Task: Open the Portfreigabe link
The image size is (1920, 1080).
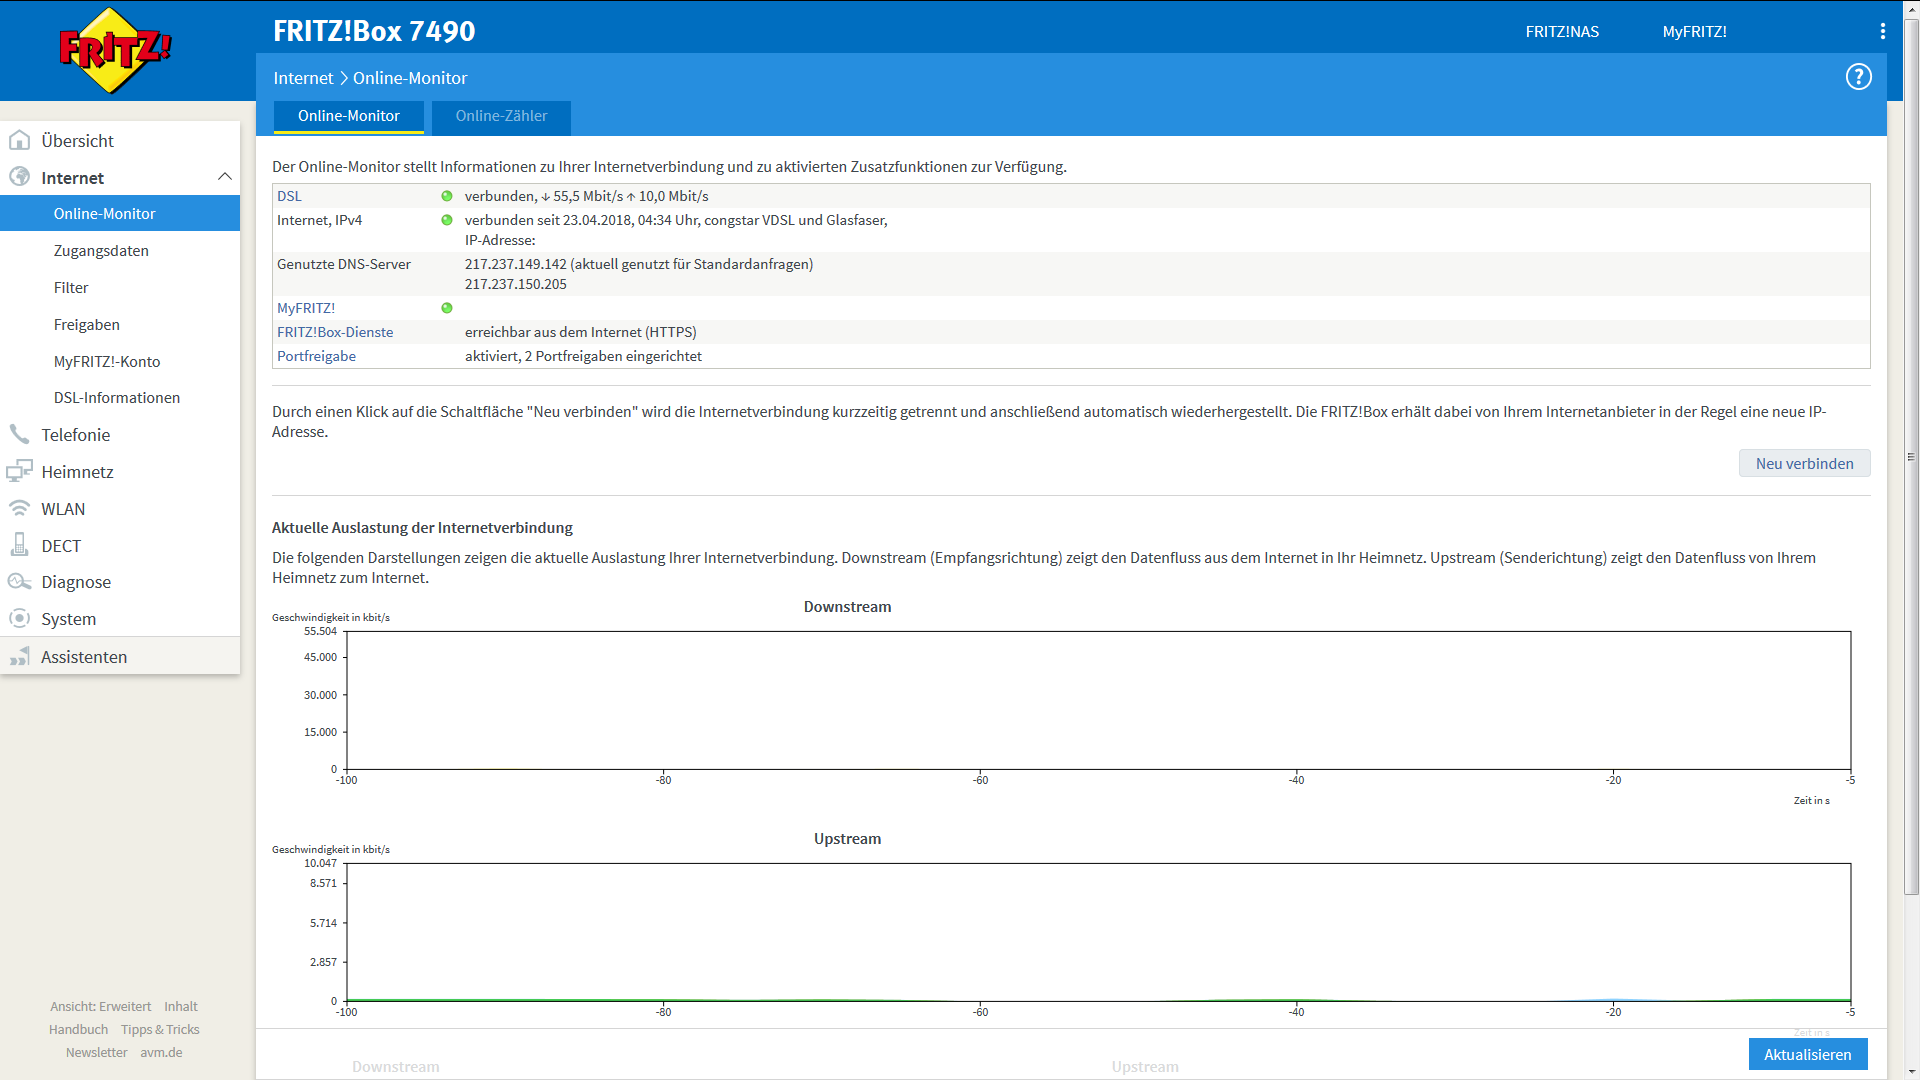Action: click(316, 356)
